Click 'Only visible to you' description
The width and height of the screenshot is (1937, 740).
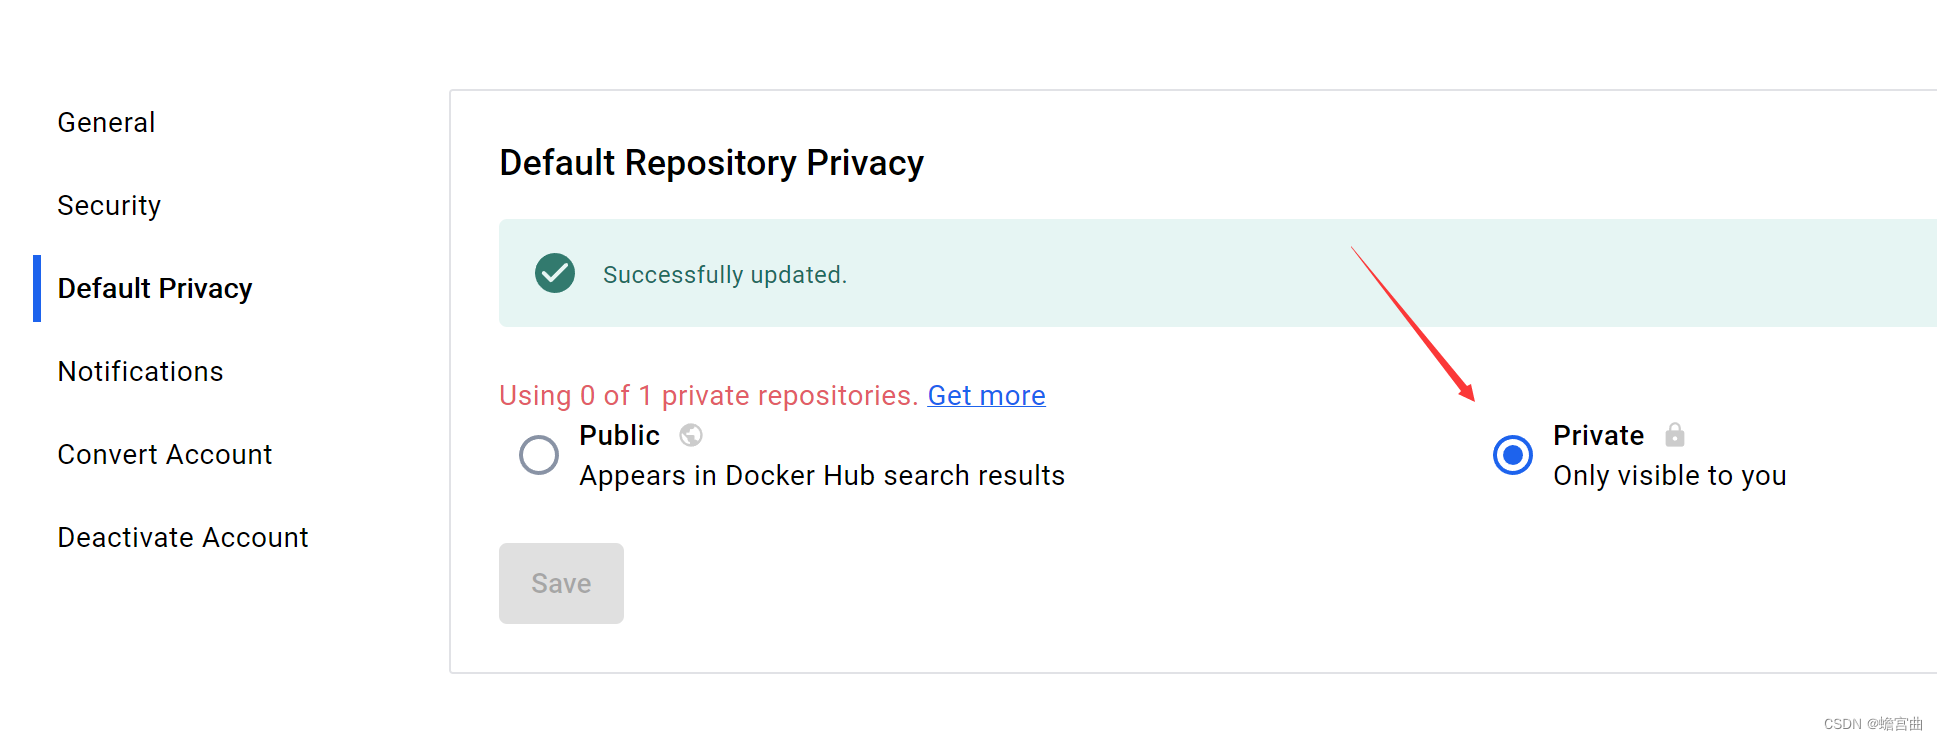[x=1669, y=476]
